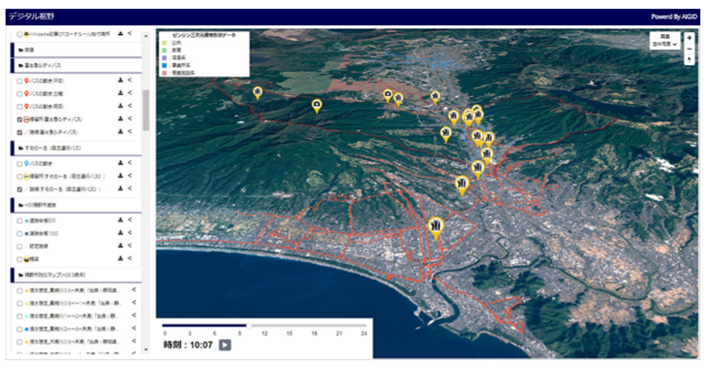This screenshot has width=708, height=369.
Task: Click the share icon on the first red-pin bus row
Action: [x=130, y=80]
